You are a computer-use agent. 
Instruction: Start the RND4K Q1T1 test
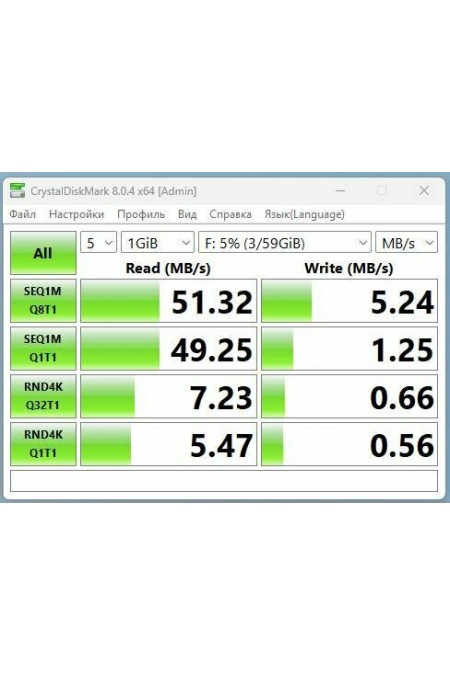pos(43,444)
